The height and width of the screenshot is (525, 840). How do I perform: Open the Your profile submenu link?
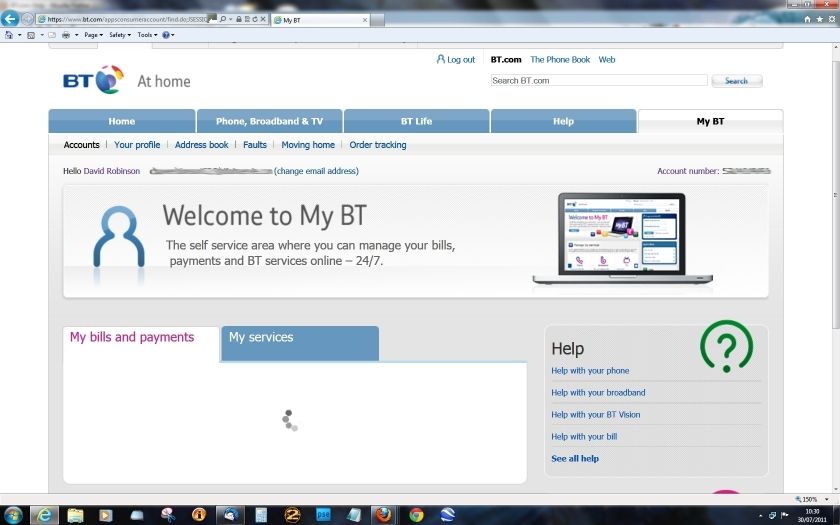[x=137, y=145]
